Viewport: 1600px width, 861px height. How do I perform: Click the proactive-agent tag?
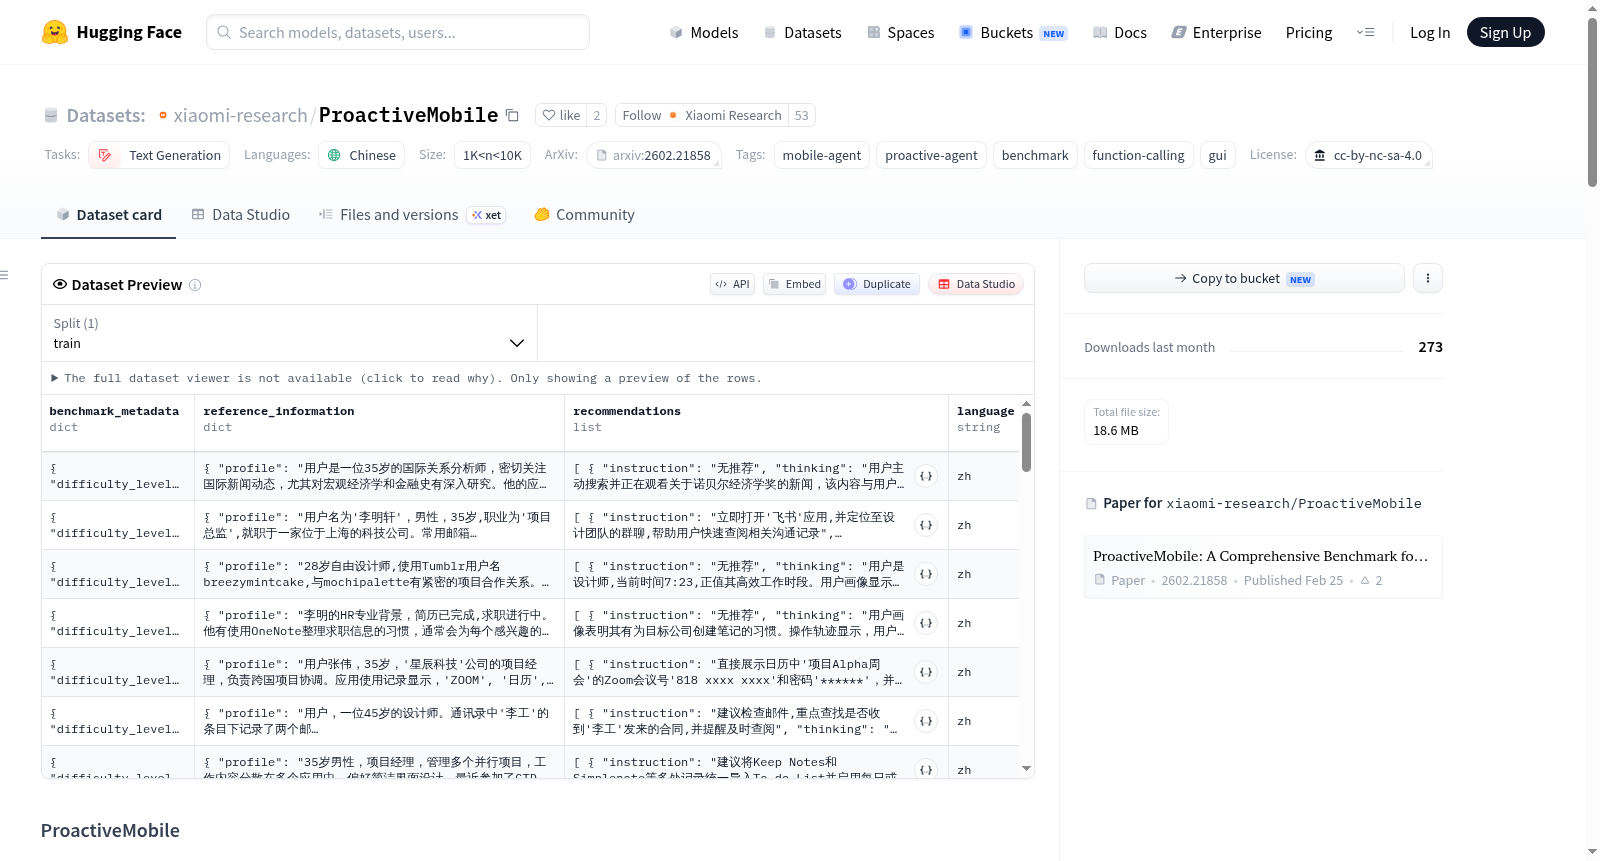coord(931,155)
